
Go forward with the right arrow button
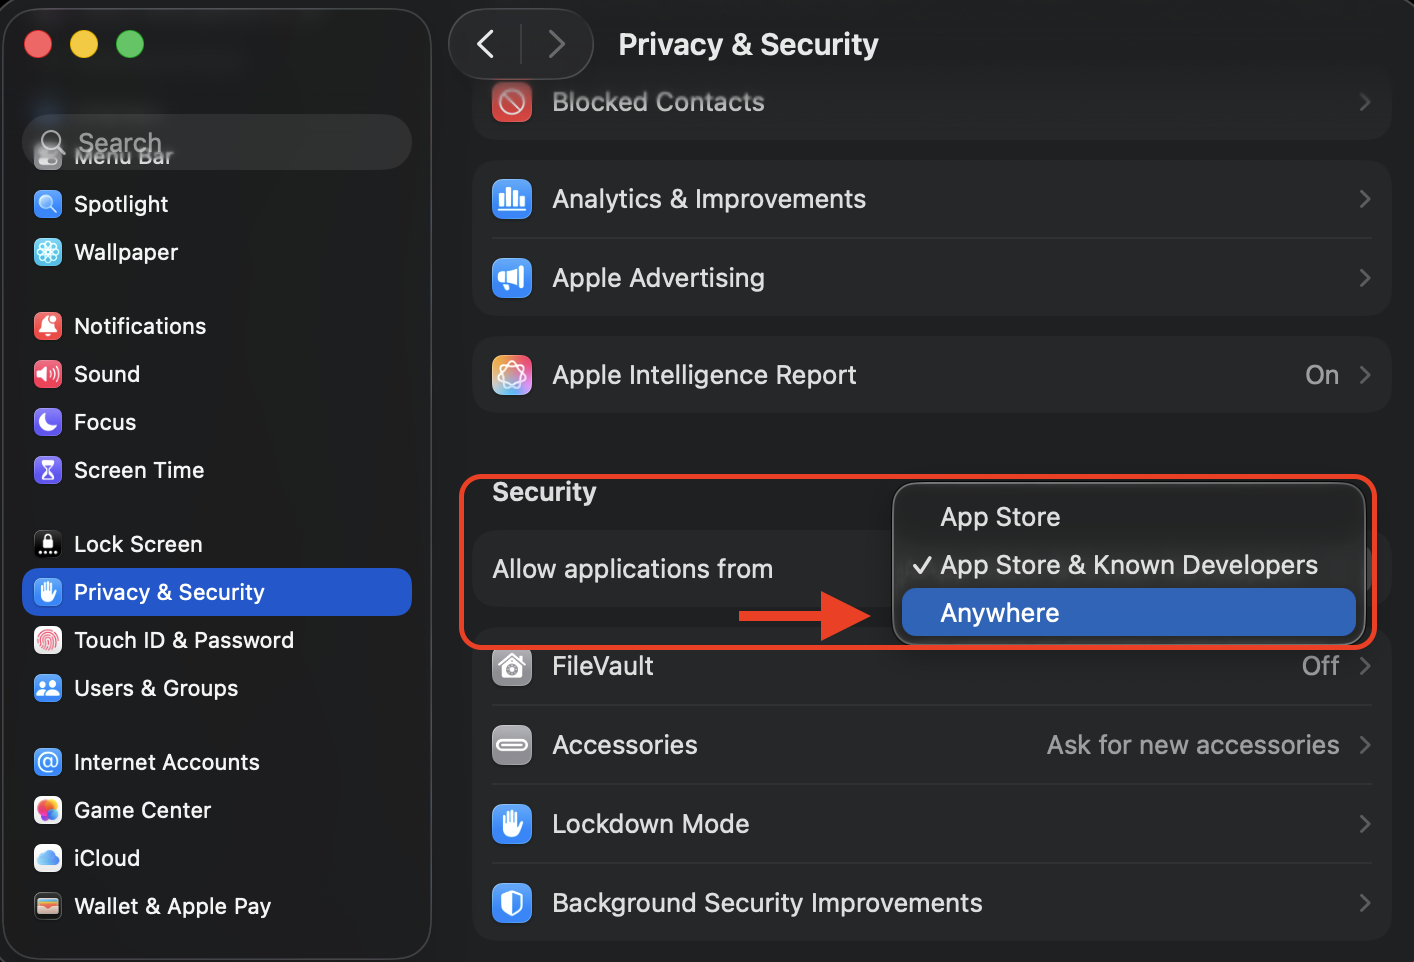click(x=557, y=44)
